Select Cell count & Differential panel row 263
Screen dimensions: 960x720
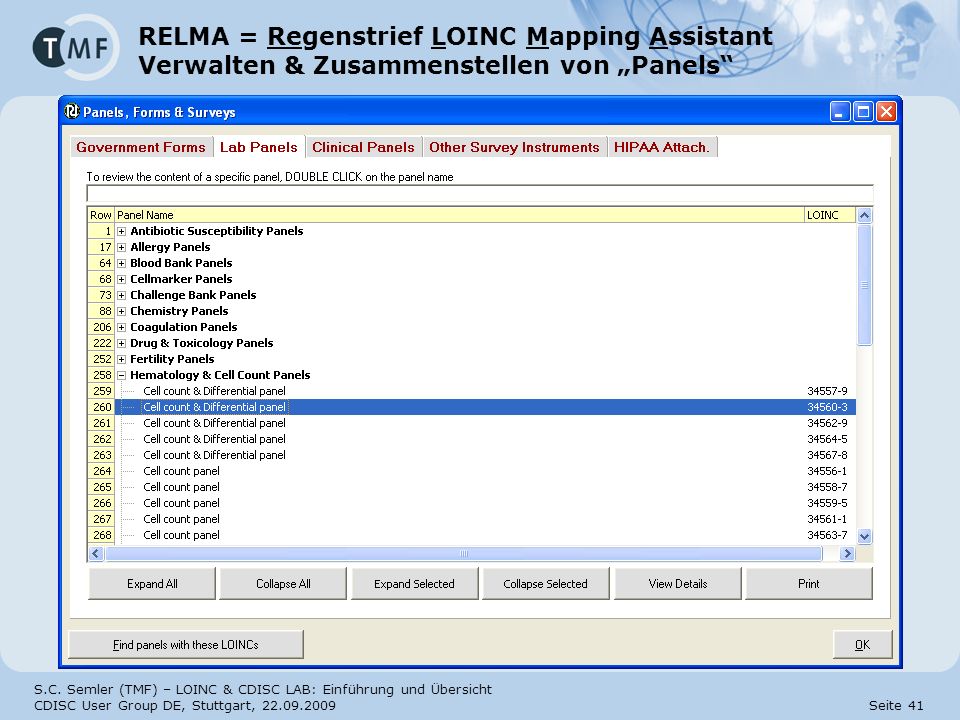(485, 455)
